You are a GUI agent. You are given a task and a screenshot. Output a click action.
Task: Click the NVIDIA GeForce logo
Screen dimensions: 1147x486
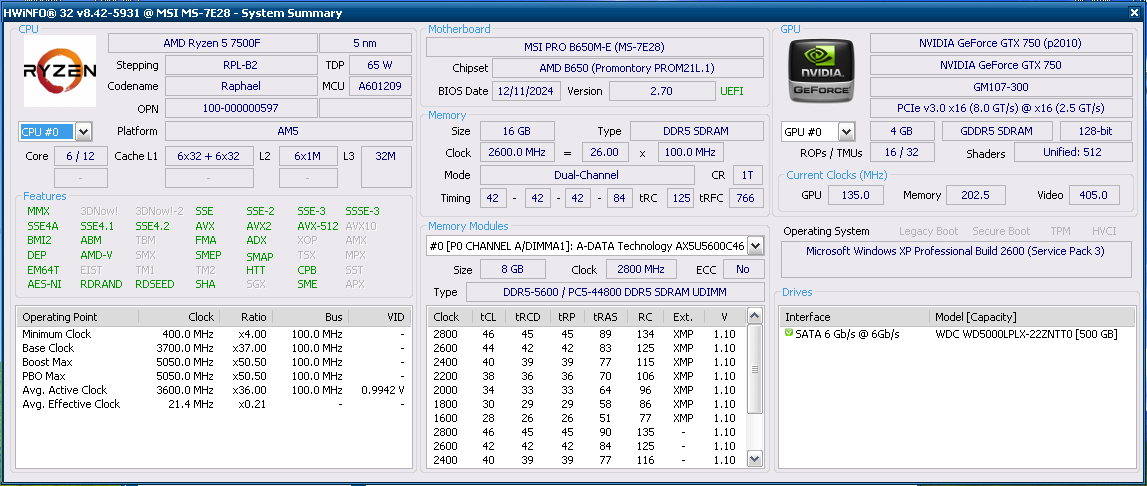tap(820, 71)
